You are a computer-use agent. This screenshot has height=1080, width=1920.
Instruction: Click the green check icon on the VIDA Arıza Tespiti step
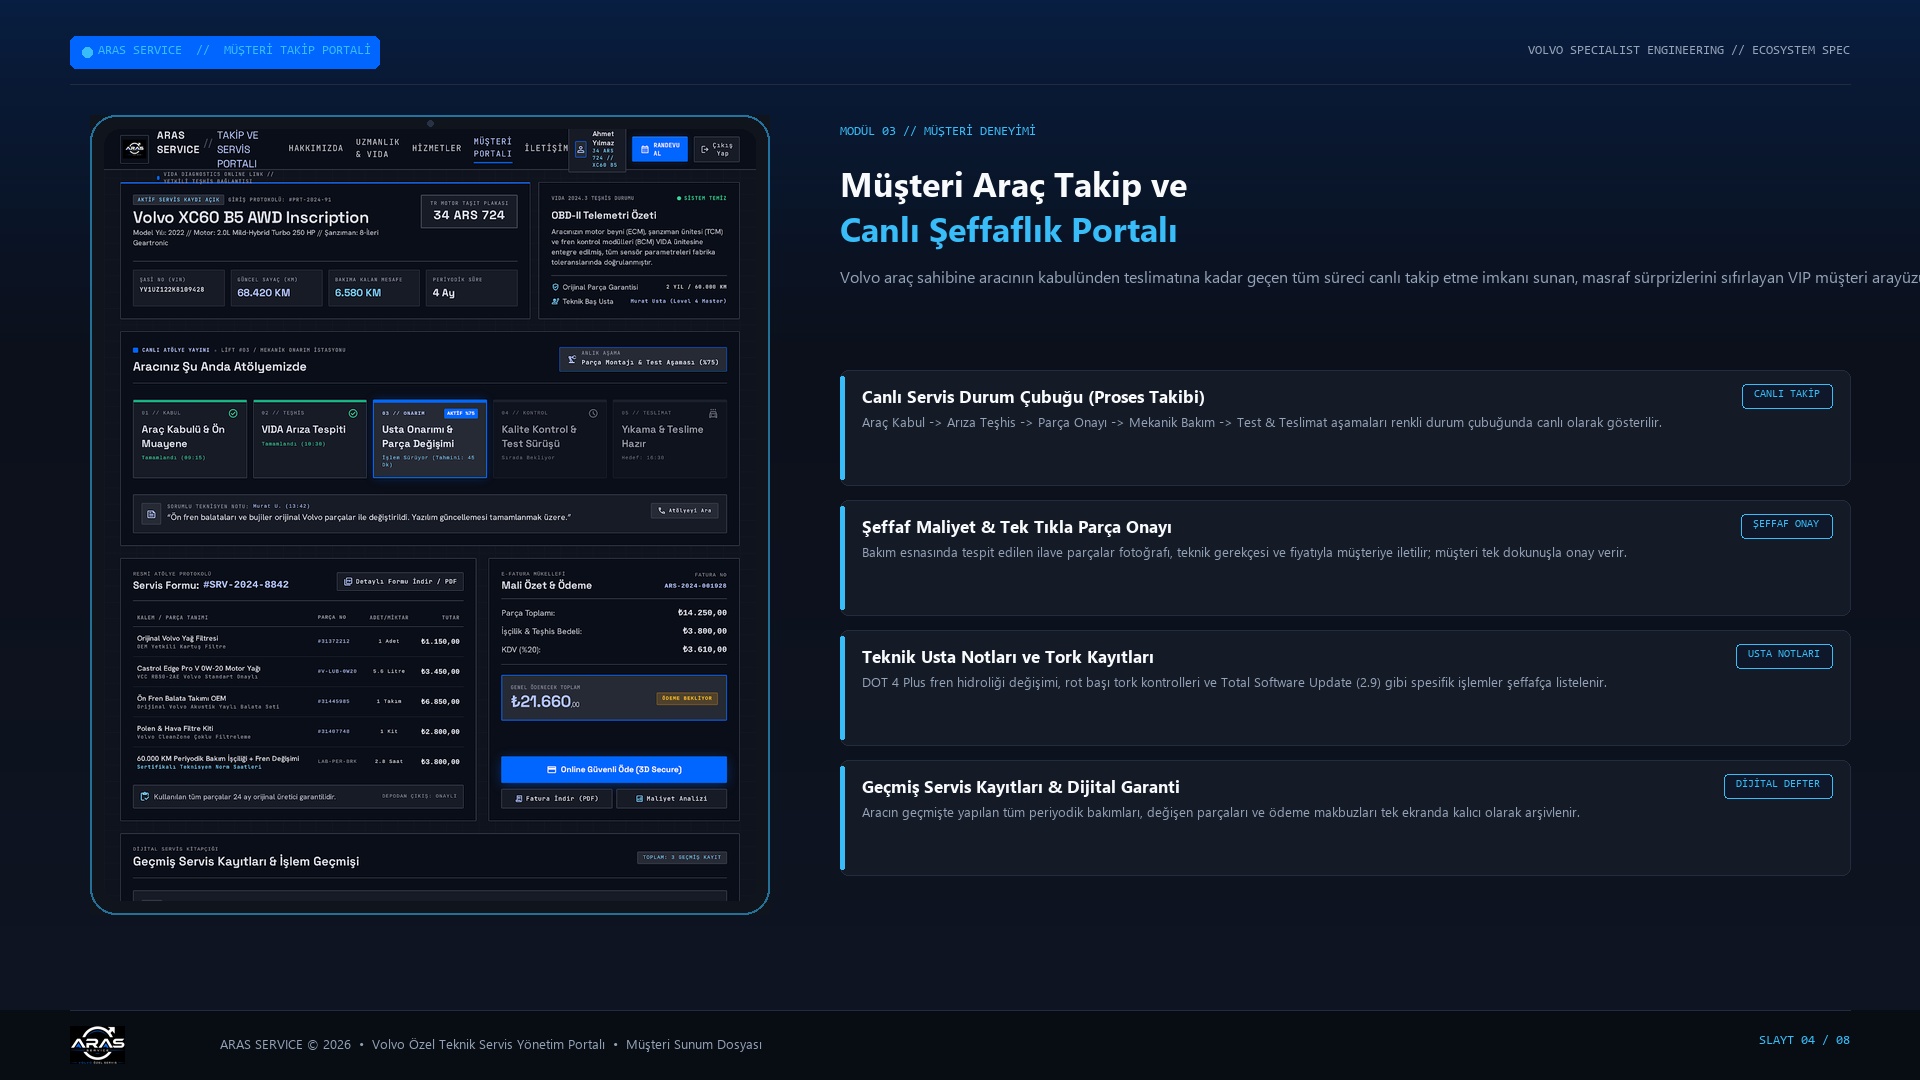click(353, 413)
